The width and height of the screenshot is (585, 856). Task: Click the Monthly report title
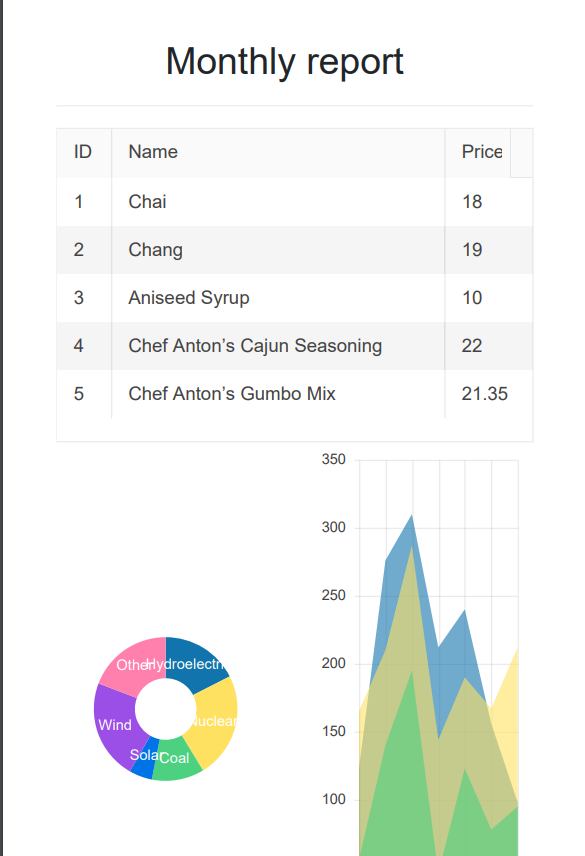pyautogui.click(x=285, y=61)
